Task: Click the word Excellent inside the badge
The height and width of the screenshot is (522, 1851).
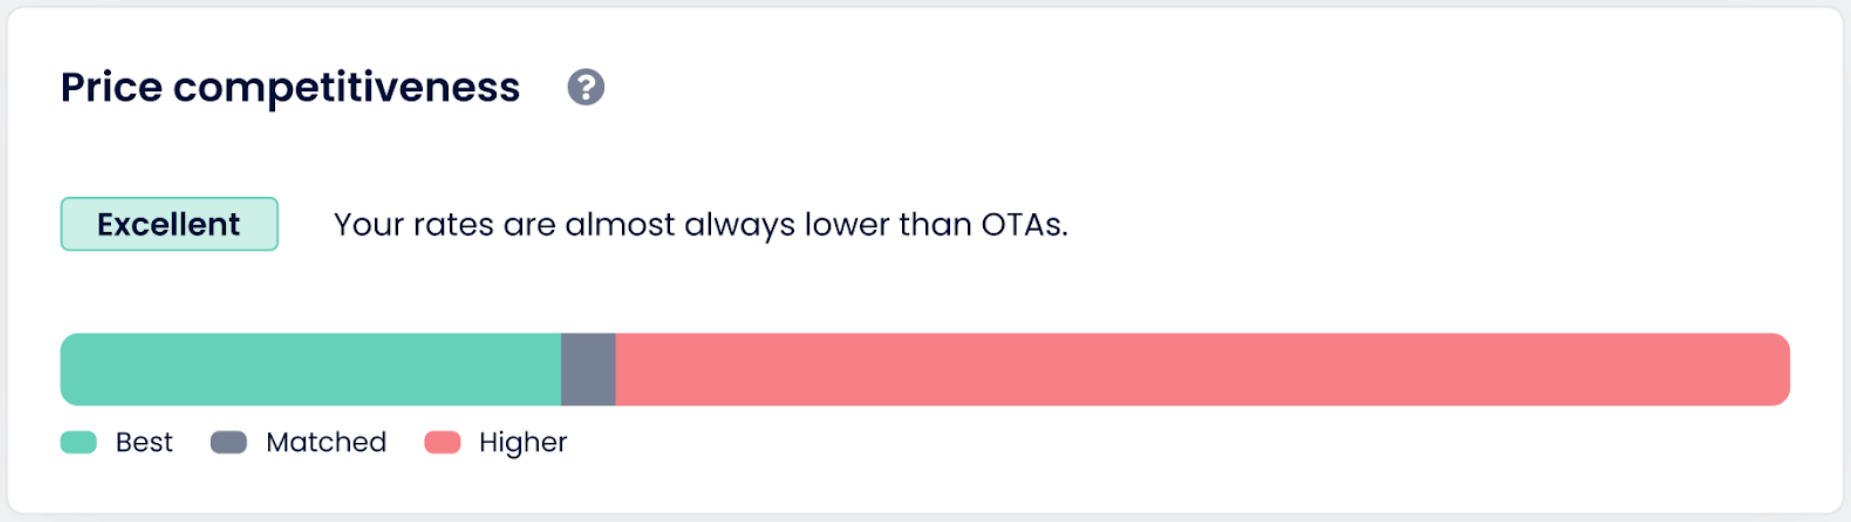Action: pos(169,224)
